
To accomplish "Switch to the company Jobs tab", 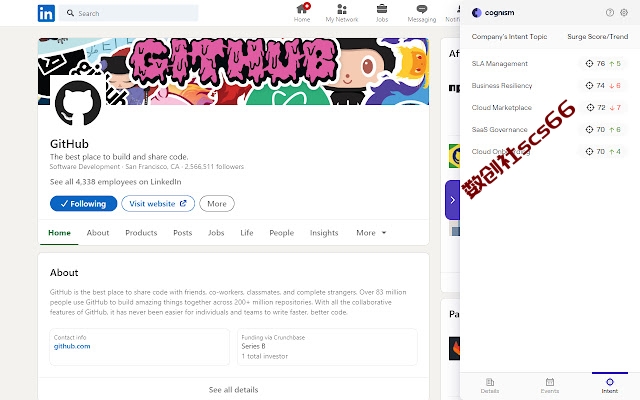I will click(216, 233).
